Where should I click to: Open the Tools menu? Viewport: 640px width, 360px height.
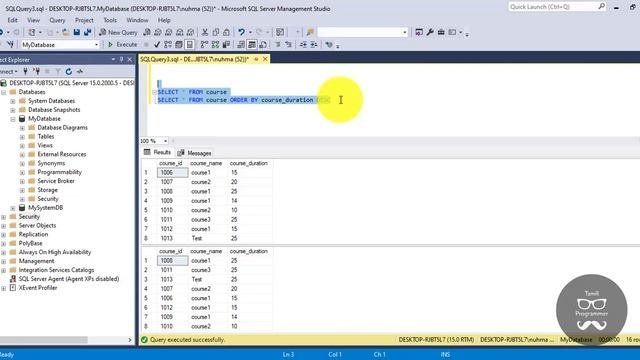click(x=110, y=20)
